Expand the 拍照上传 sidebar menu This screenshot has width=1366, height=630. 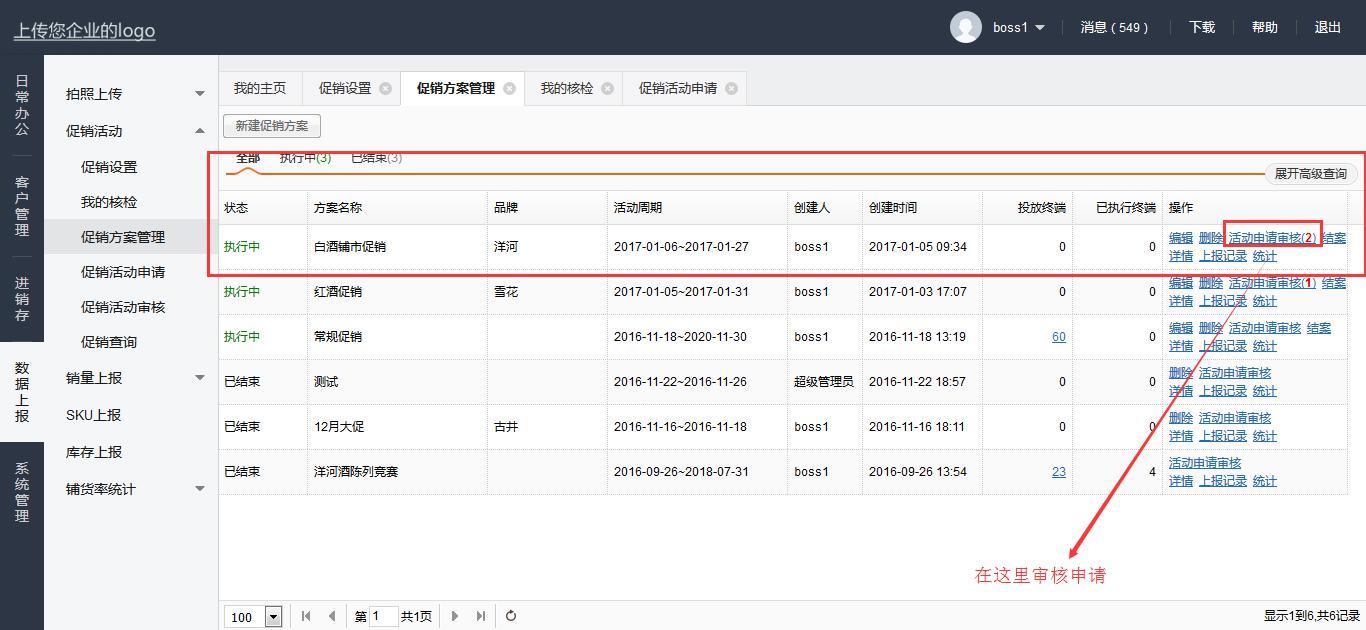(199, 94)
